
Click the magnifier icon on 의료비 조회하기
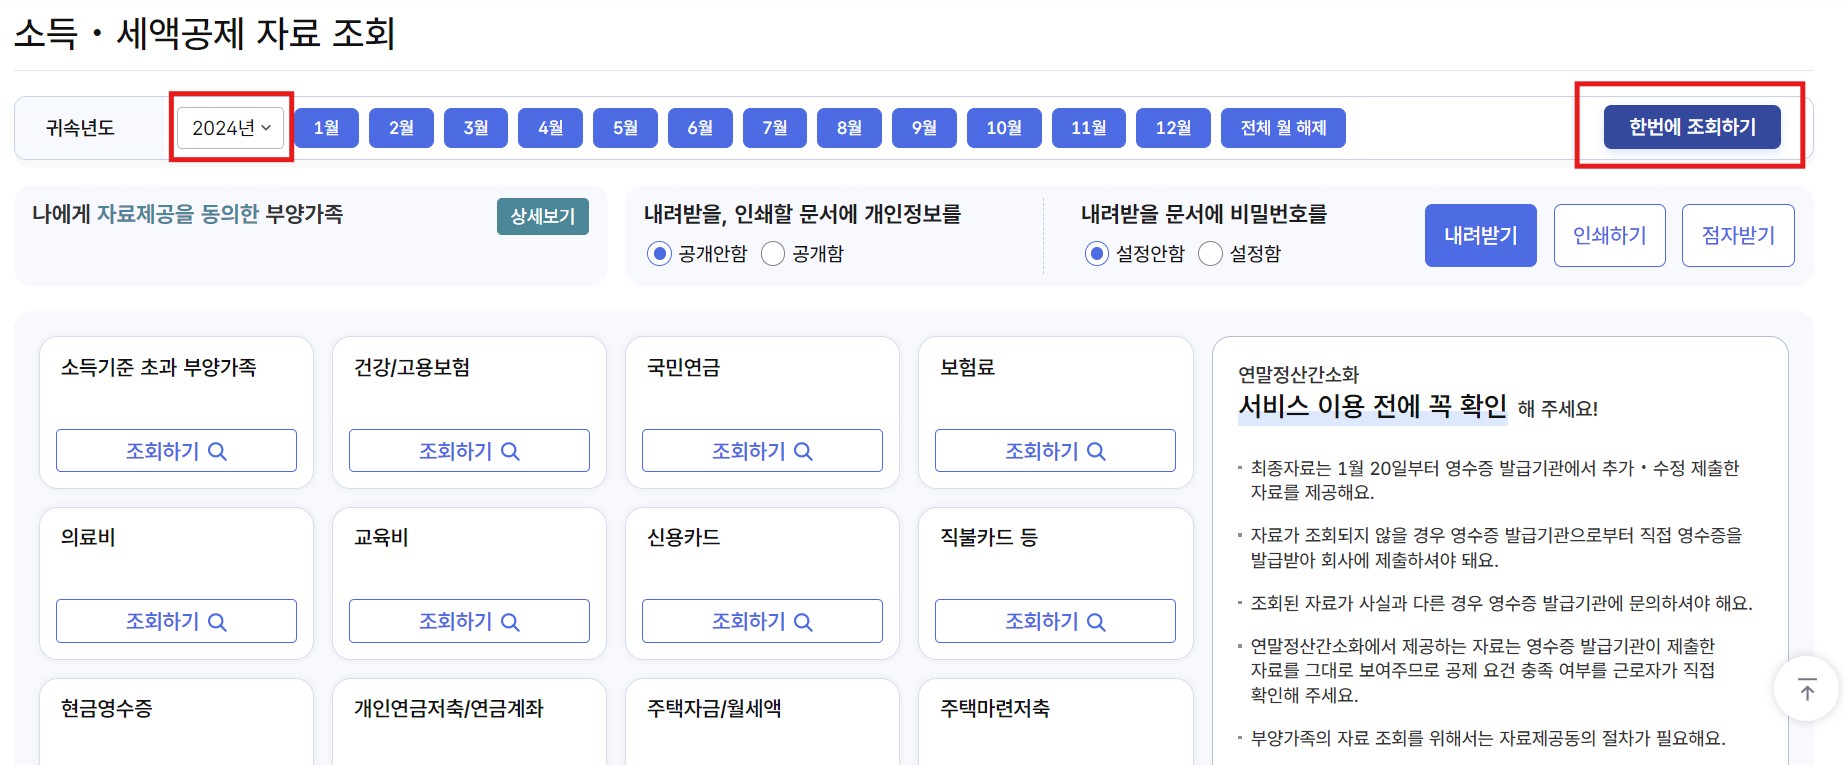[217, 620]
